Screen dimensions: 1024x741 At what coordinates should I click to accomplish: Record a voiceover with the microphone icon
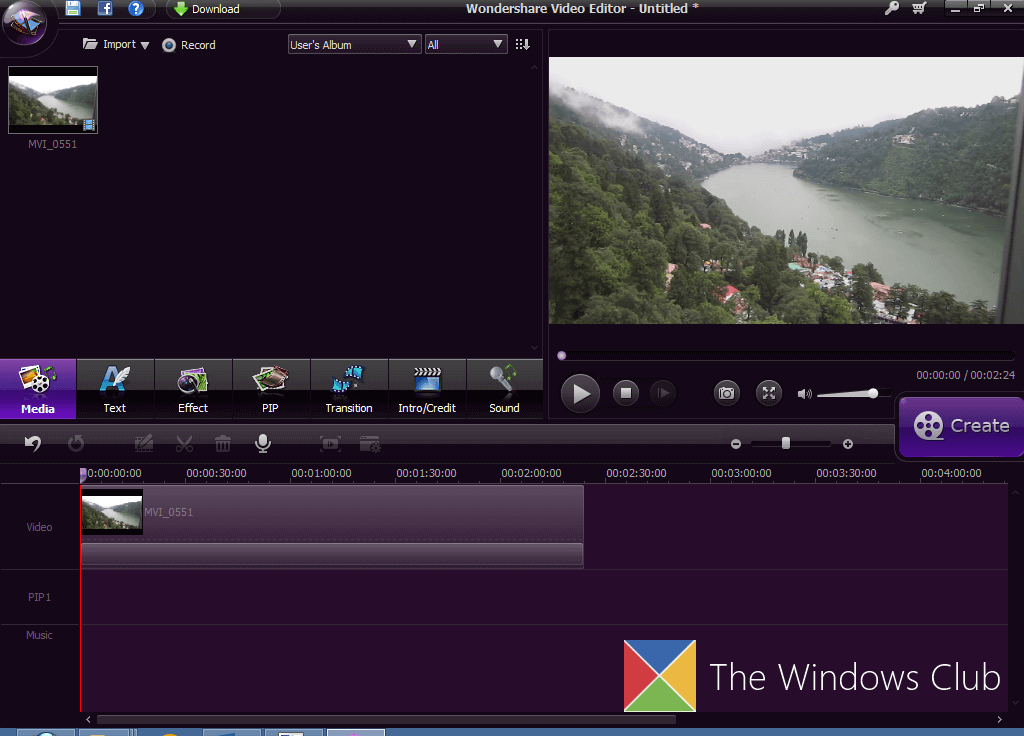(x=263, y=443)
